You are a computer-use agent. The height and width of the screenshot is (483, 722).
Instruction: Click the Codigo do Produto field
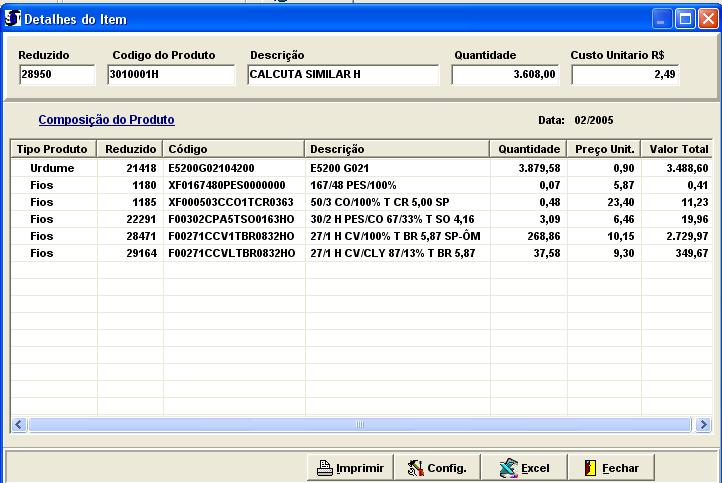coord(171,74)
